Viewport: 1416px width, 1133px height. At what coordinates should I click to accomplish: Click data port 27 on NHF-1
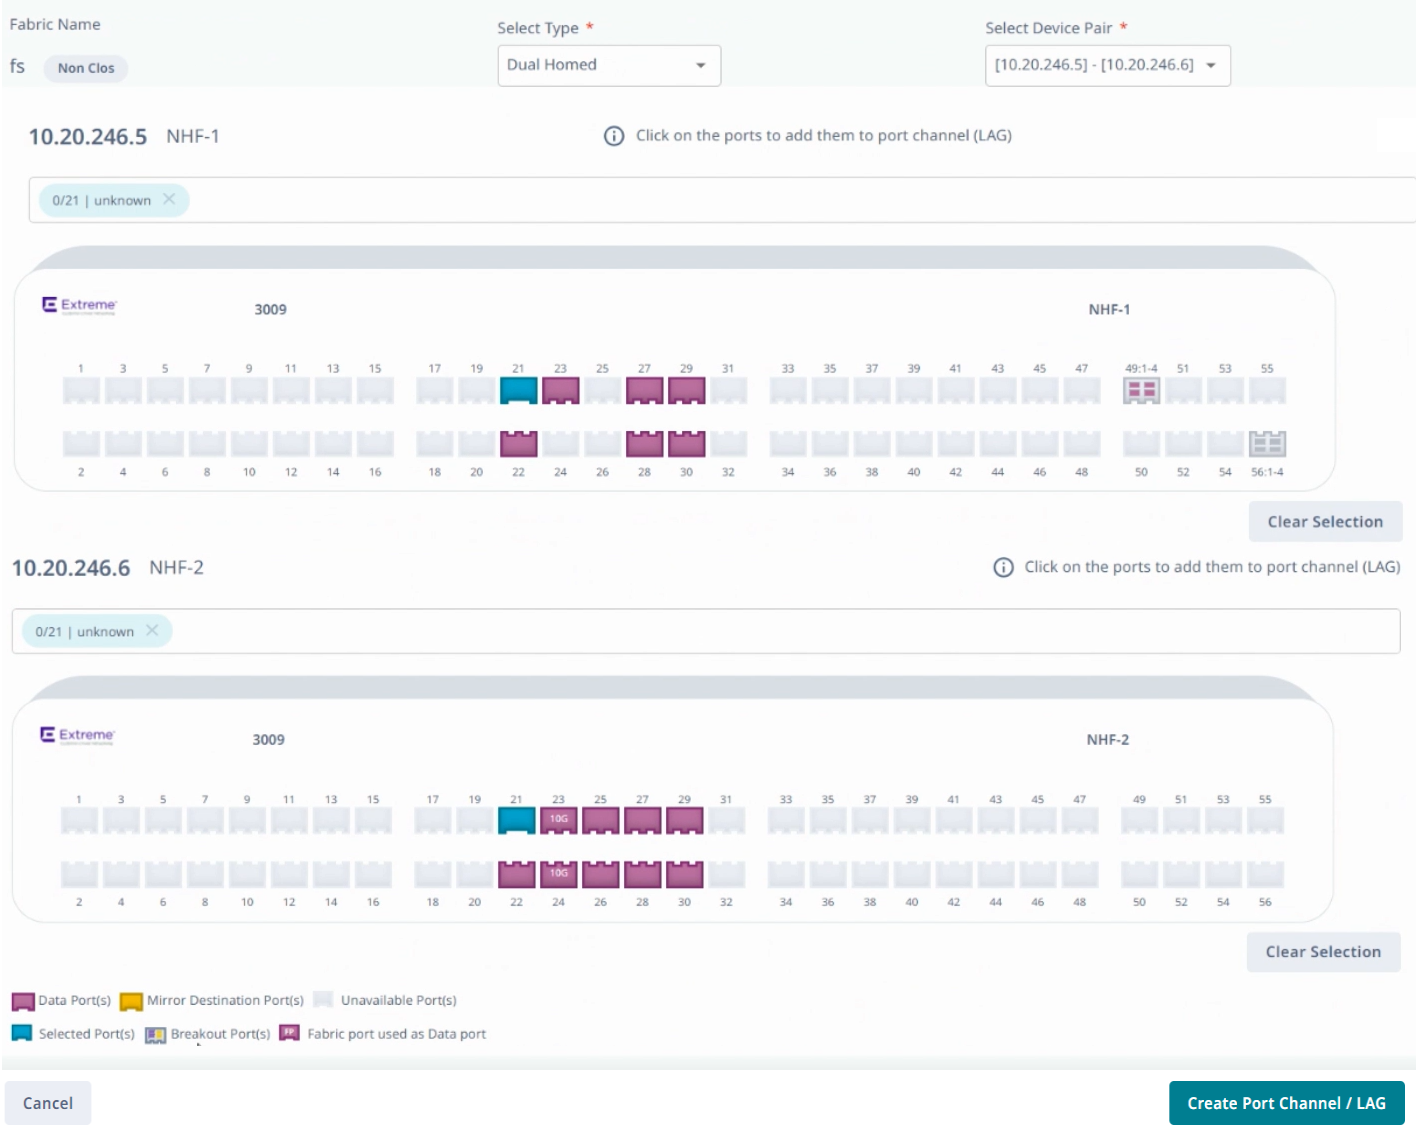point(644,390)
